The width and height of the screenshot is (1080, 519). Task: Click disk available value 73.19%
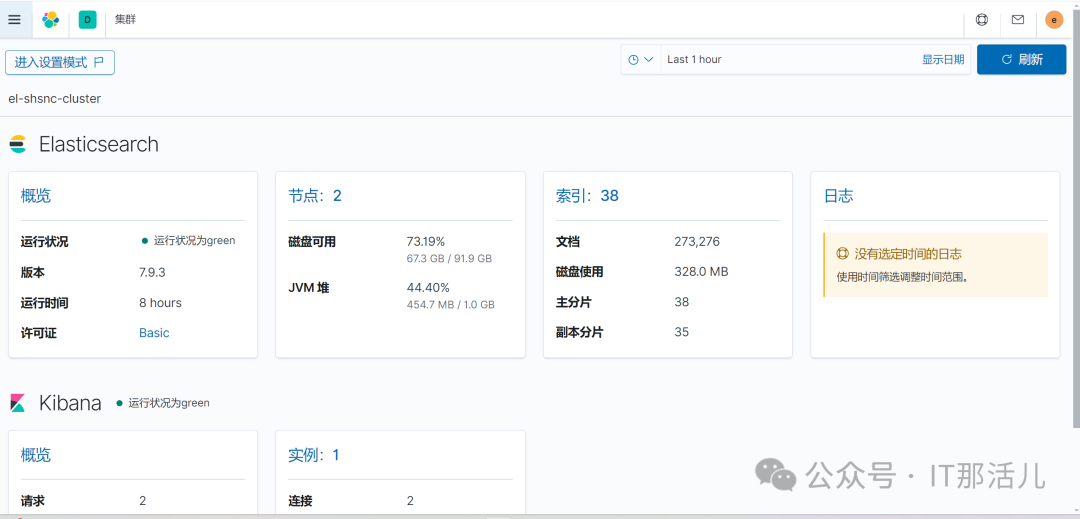point(426,242)
